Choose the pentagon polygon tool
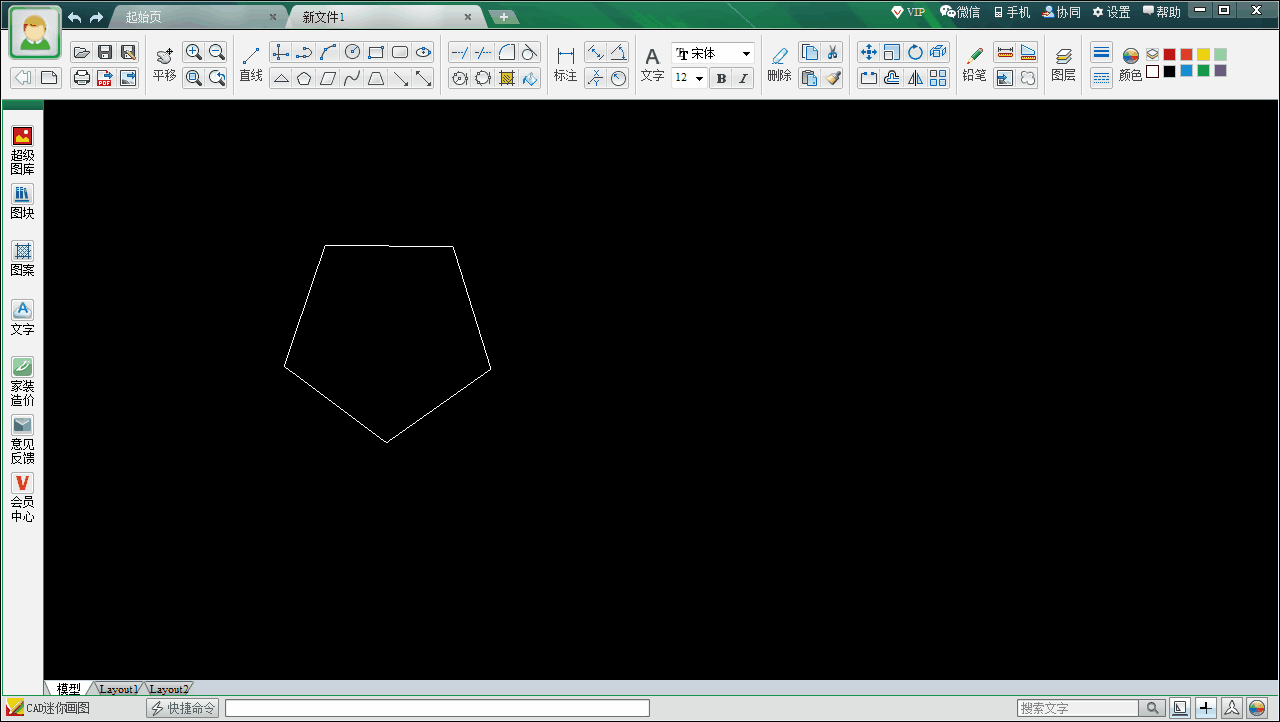This screenshot has width=1280, height=722. tap(304, 78)
